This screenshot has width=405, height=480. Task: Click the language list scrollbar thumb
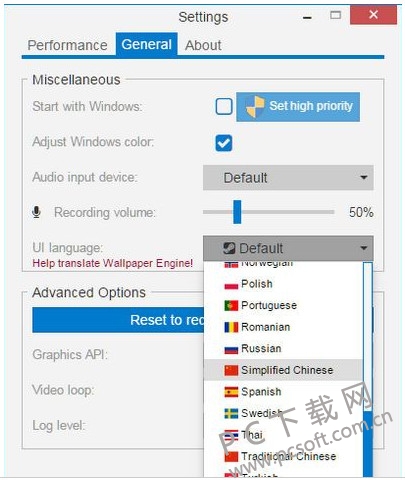[x=367, y=444]
